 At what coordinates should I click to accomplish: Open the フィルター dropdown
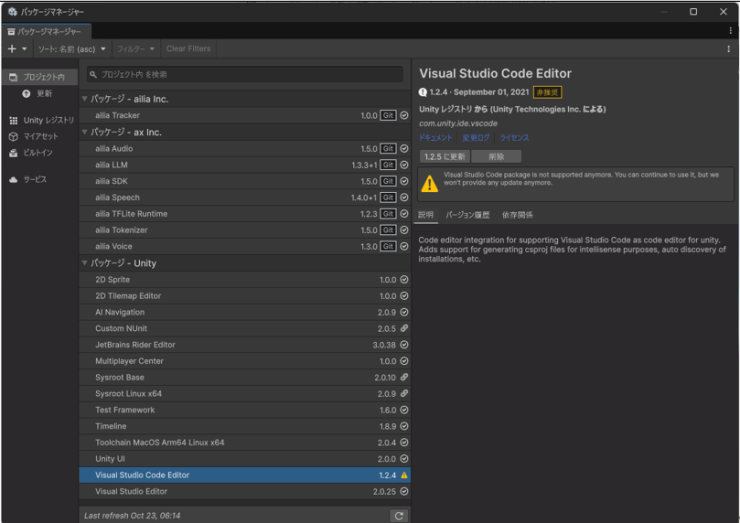point(135,48)
